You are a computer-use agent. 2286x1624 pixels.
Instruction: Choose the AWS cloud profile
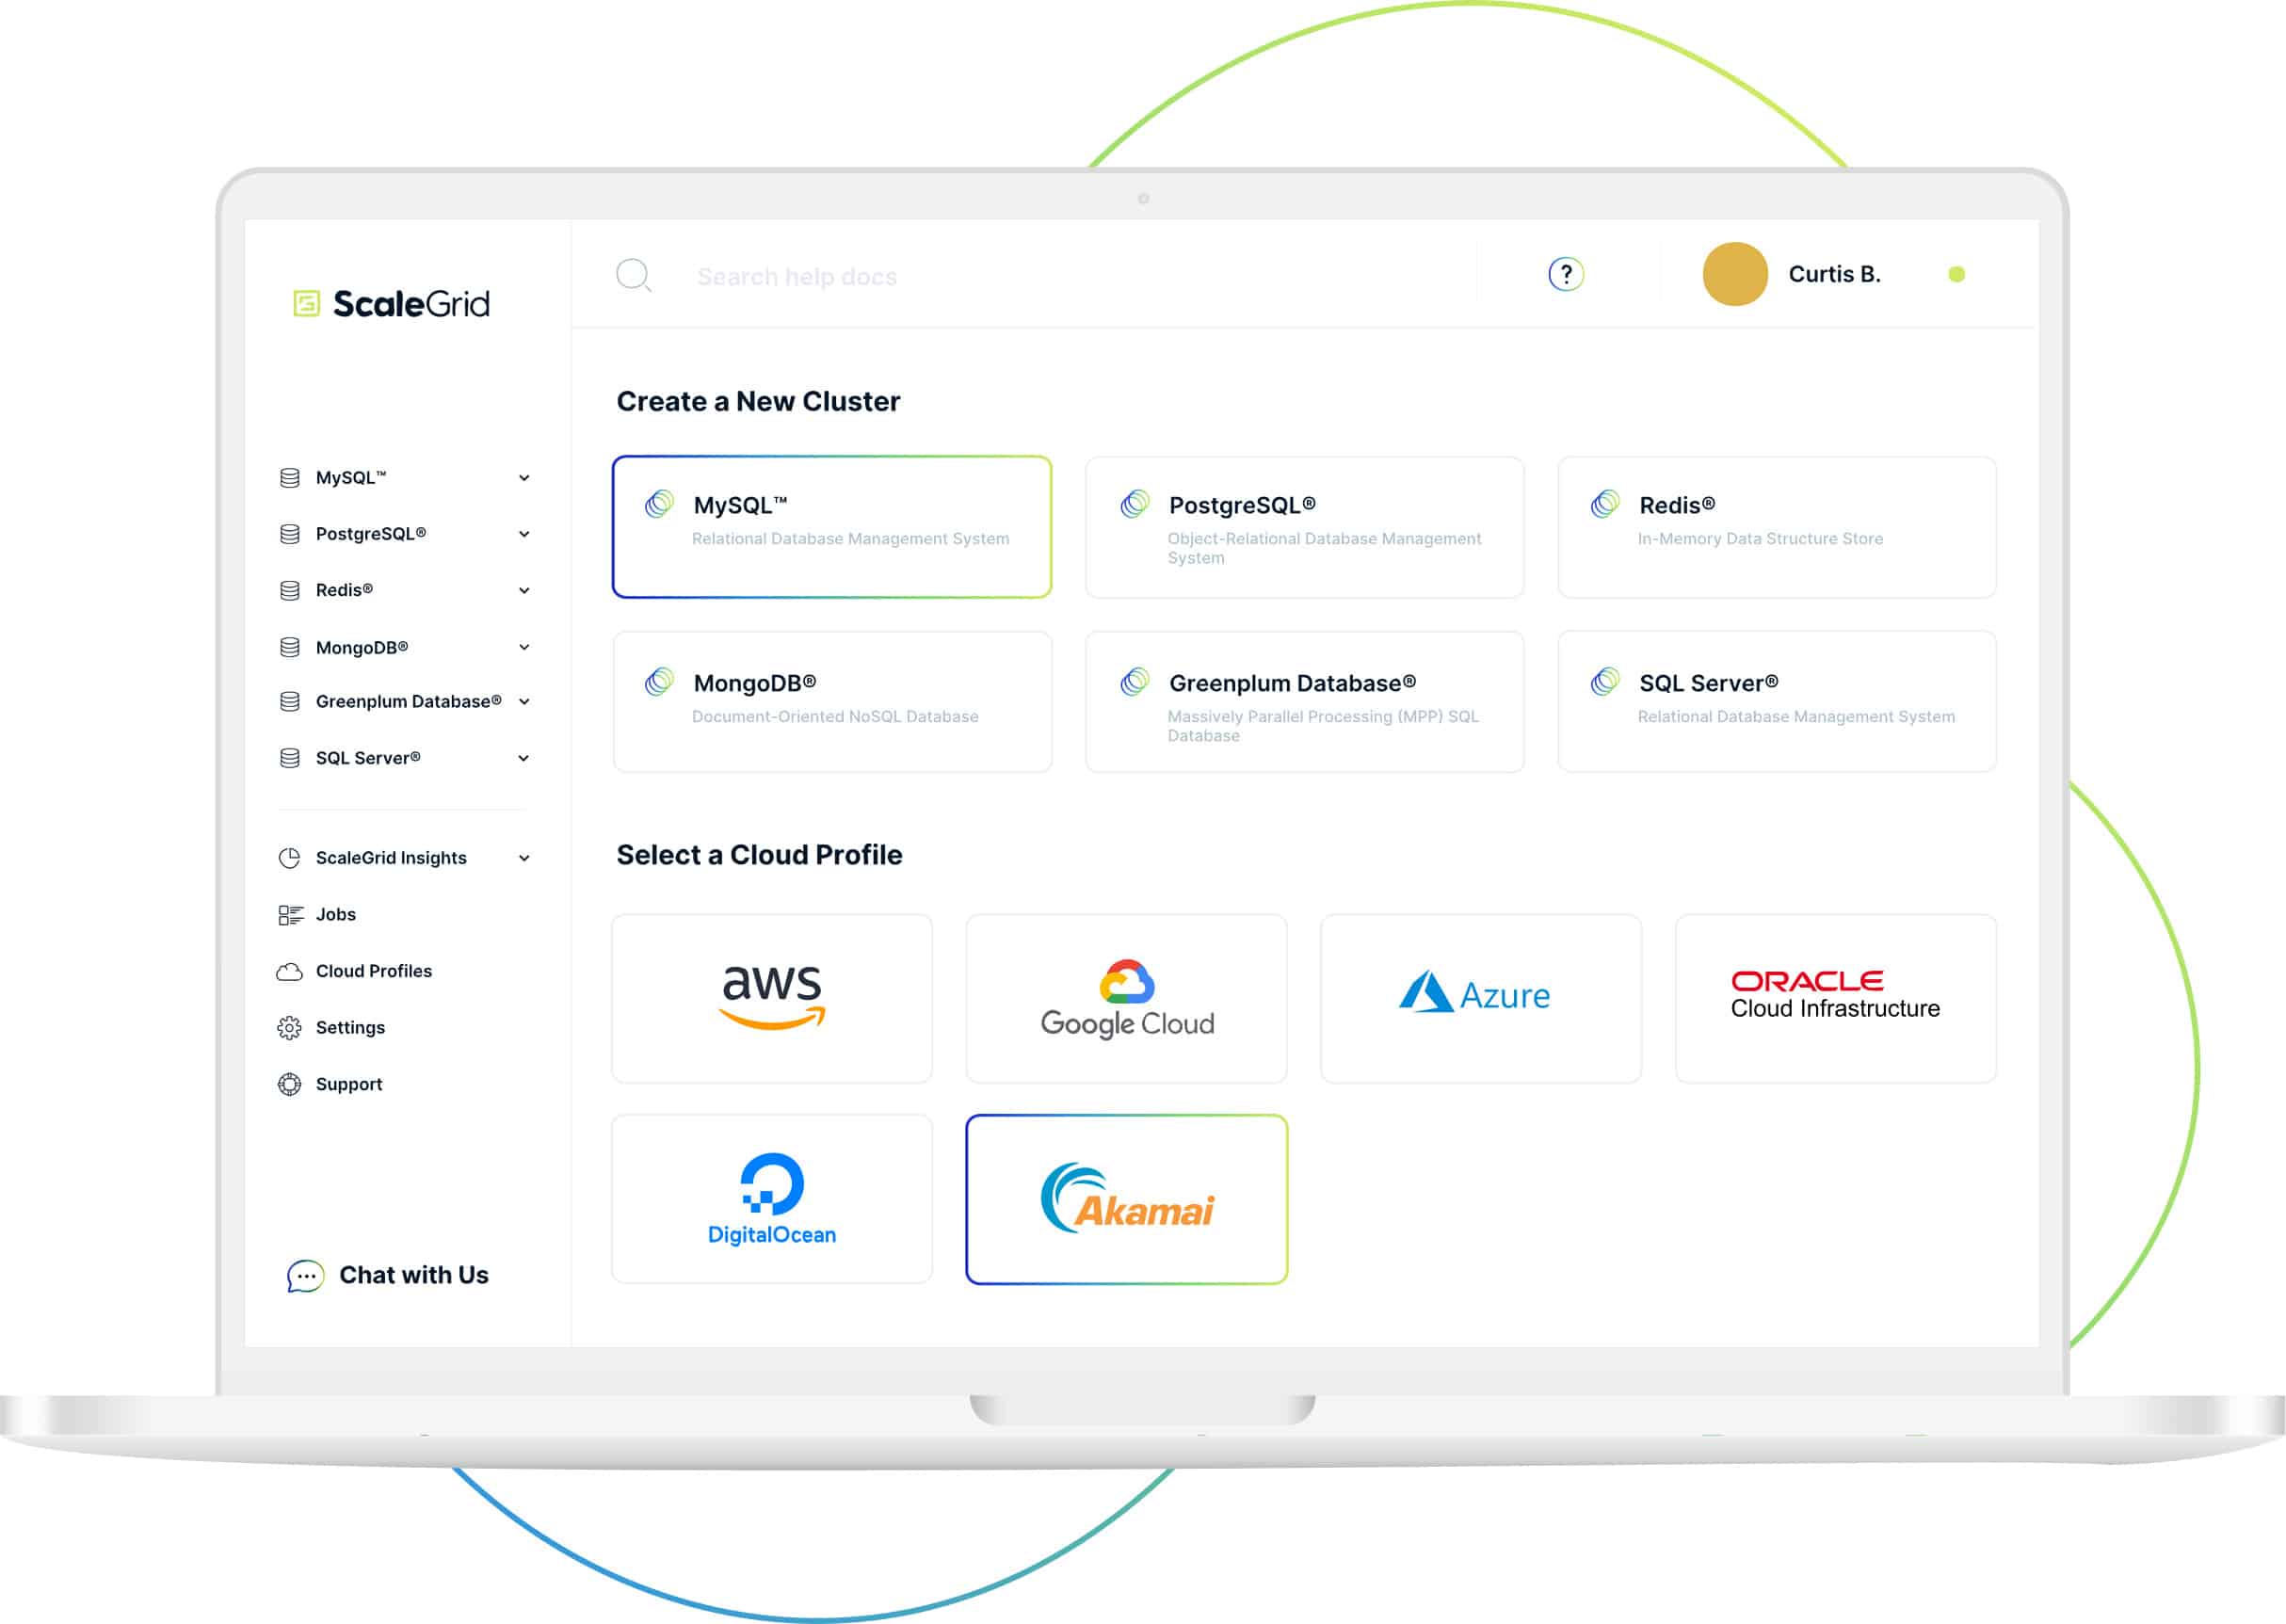772,998
